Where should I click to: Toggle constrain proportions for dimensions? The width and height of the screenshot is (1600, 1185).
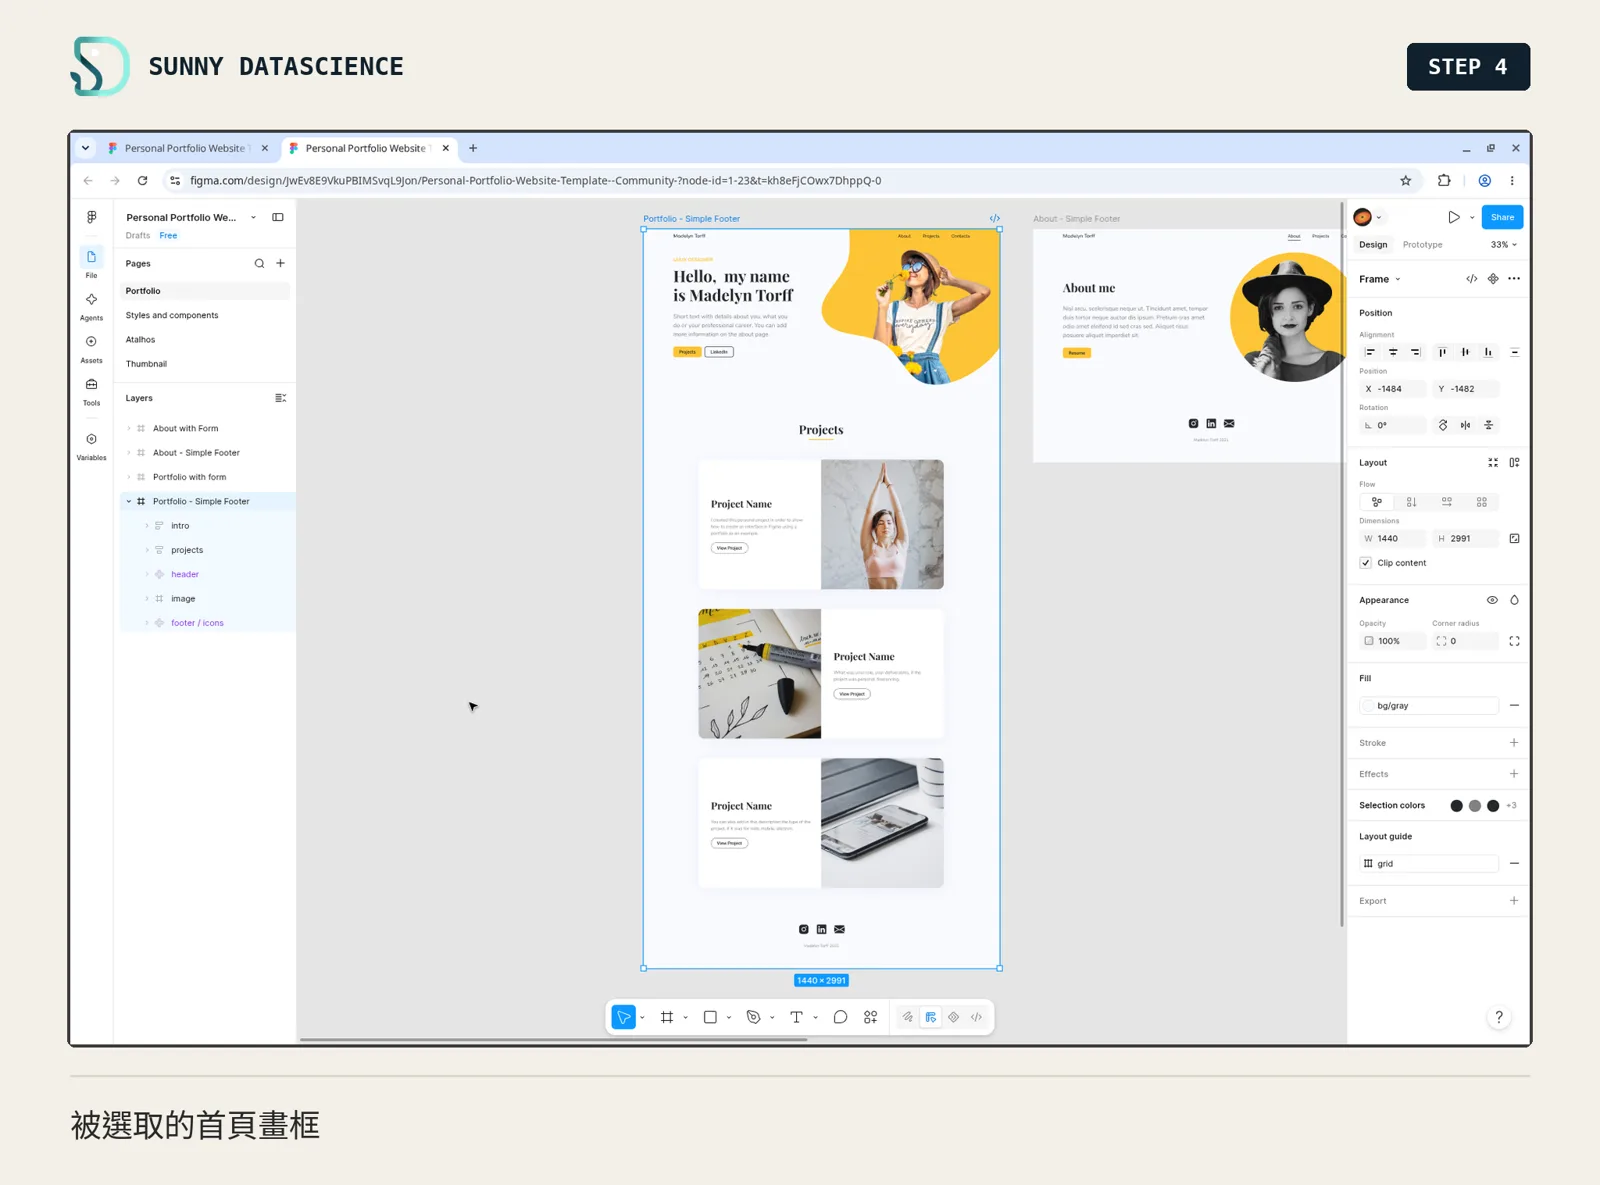[x=1514, y=539]
